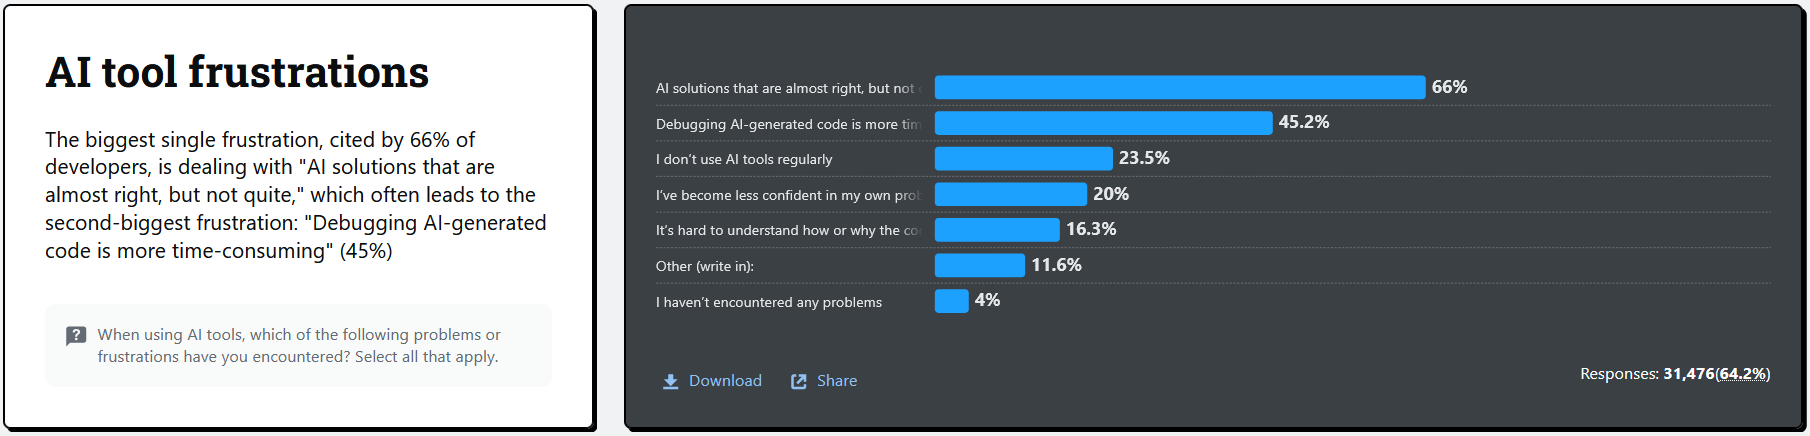Click the 11.6% bar for Other
This screenshot has width=1810, height=436.
point(979,265)
